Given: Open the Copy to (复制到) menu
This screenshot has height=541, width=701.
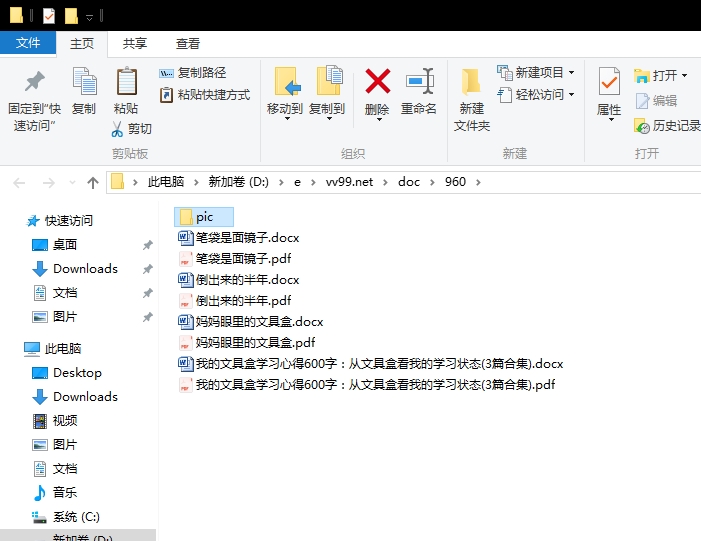Looking at the screenshot, I should click(328, 93).
